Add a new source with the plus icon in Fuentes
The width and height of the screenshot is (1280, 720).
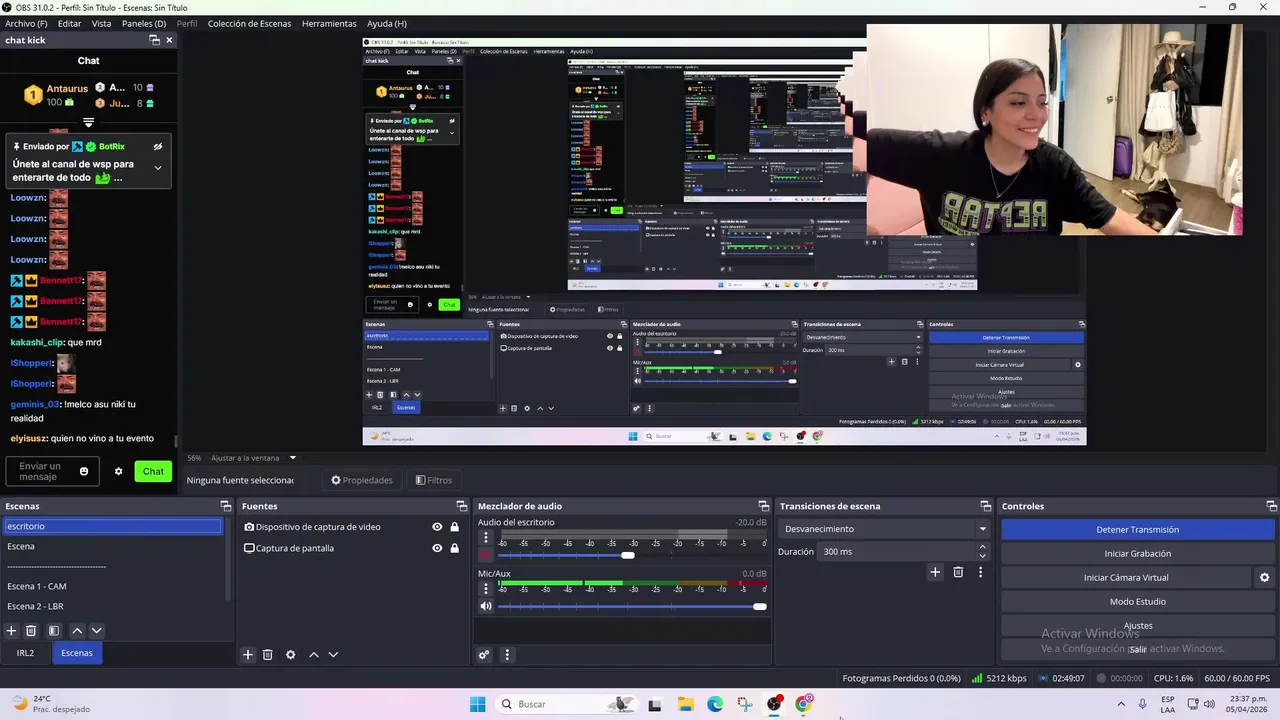pos(248,655)
